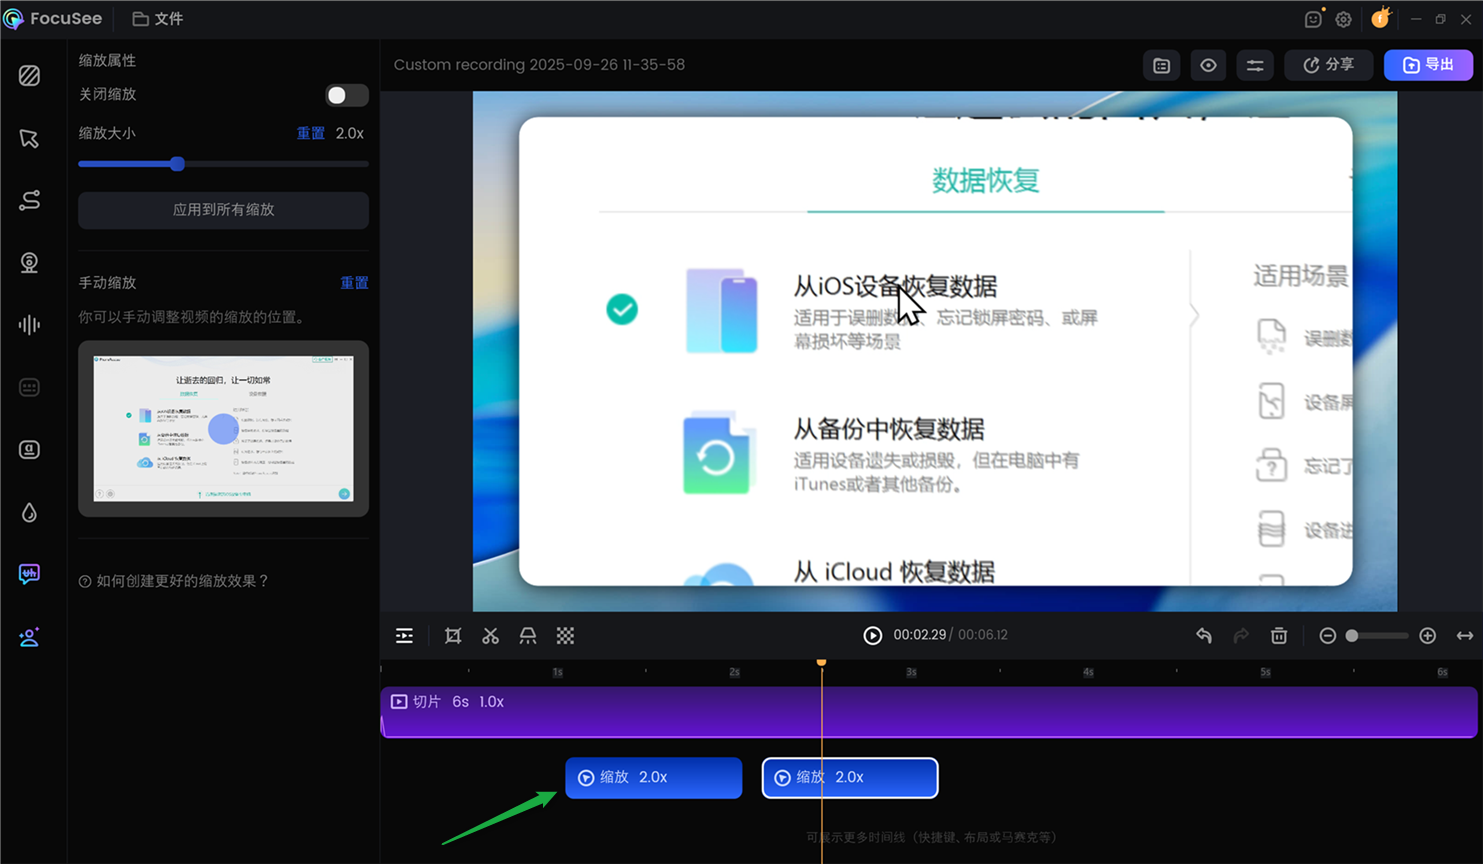
Task: Reset manual zoom via 重置 beside 手动缩放
Action: click(x=354, y=283)
